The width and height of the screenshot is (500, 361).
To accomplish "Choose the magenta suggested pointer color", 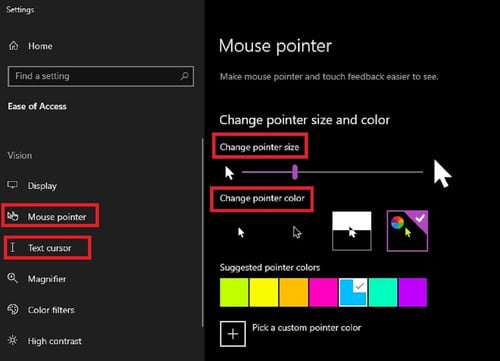I will click(323, 292).
